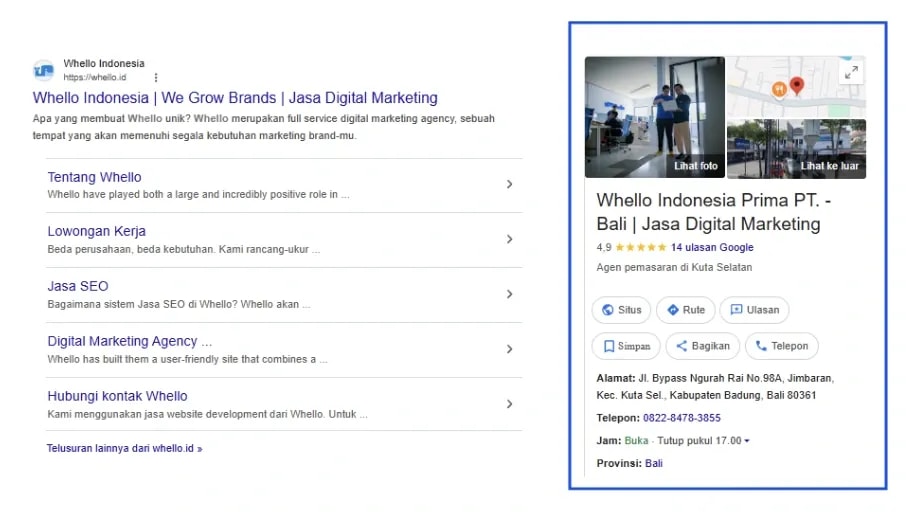Image resolution: width=906 pixels, height=514 pixels.
Task: Expand the Jasa SEO sitelink chevron
Action: click(509, 294)
